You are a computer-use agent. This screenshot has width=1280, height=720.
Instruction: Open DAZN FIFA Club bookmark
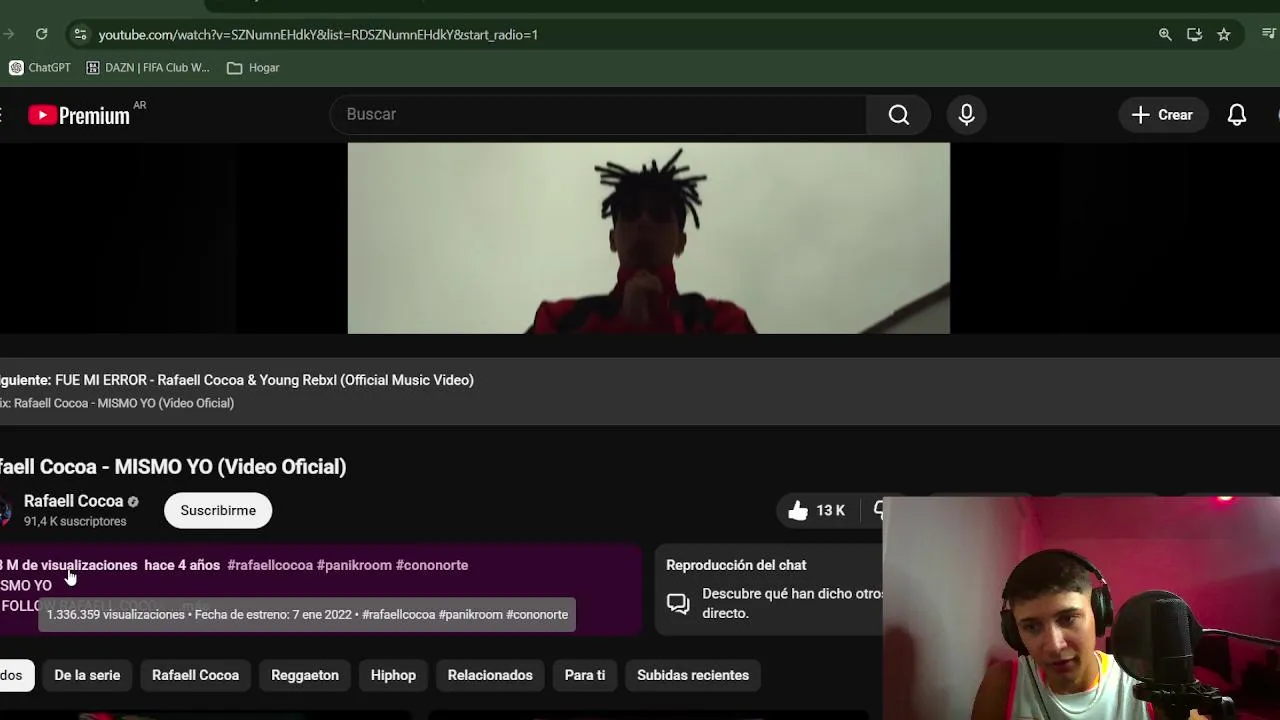148,68
